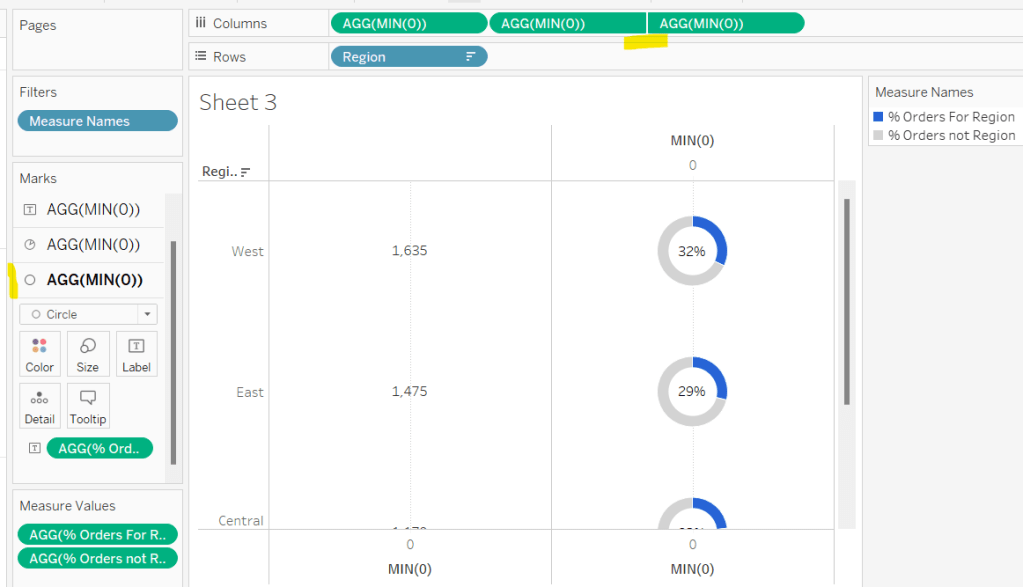Click gray % Orders not Region swatch
The image size is (1023, 587).
[x=879, y=135]
